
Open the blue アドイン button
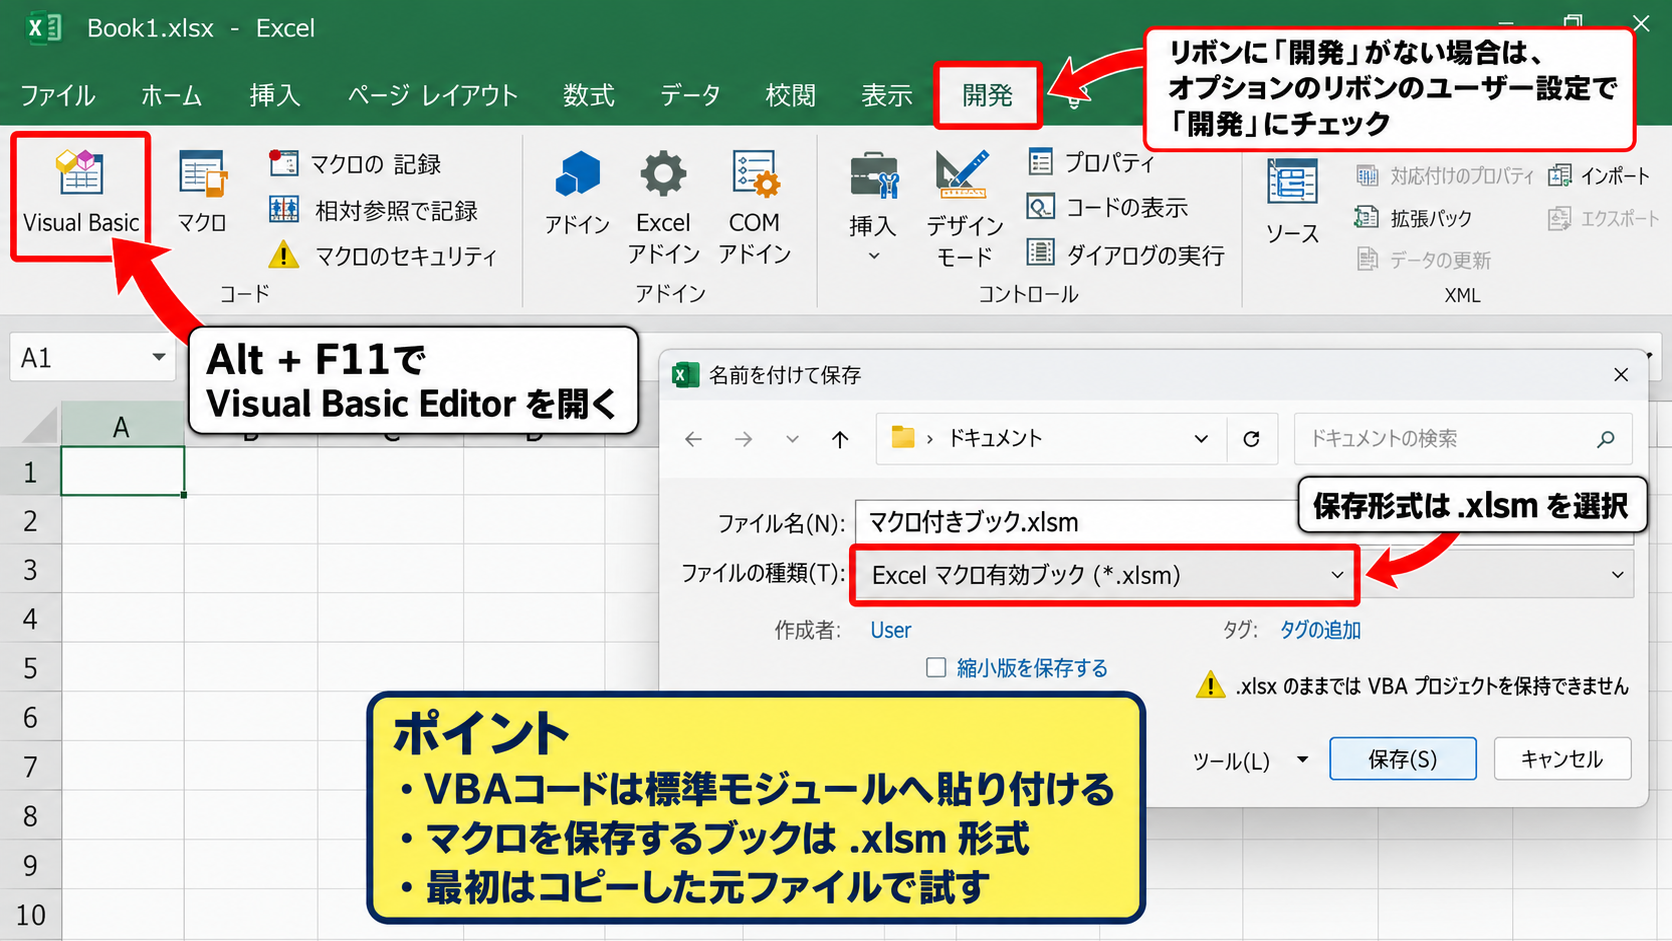(x=577, y=195)
